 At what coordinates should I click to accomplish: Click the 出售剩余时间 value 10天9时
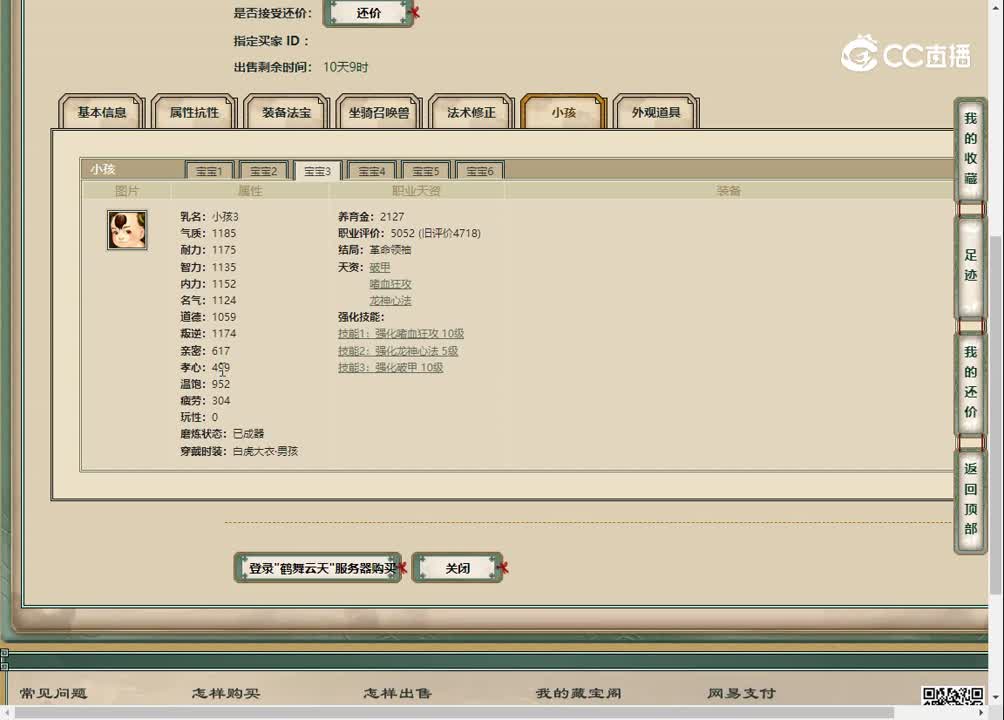point(346,67)
